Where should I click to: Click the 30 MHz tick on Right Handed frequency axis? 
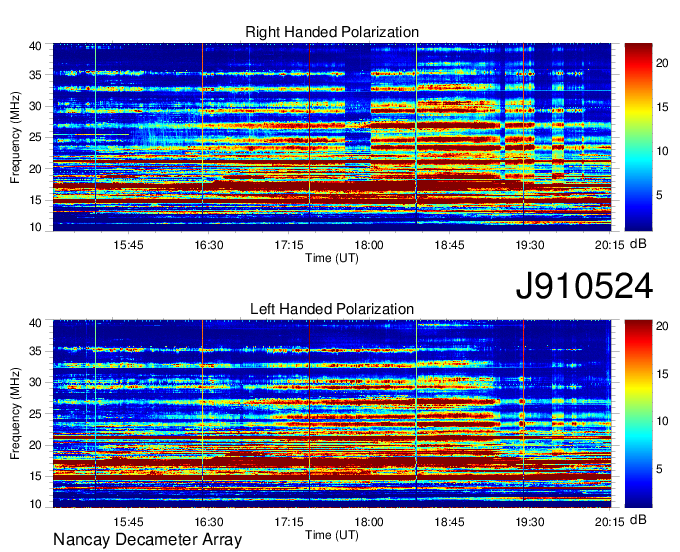click(x=35, y=106)
